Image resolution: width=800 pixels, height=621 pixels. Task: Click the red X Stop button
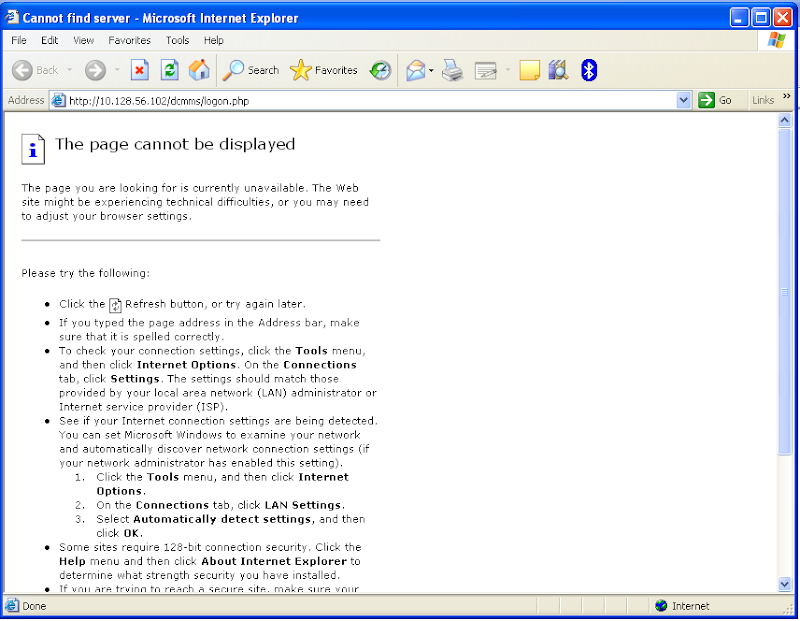139,70
